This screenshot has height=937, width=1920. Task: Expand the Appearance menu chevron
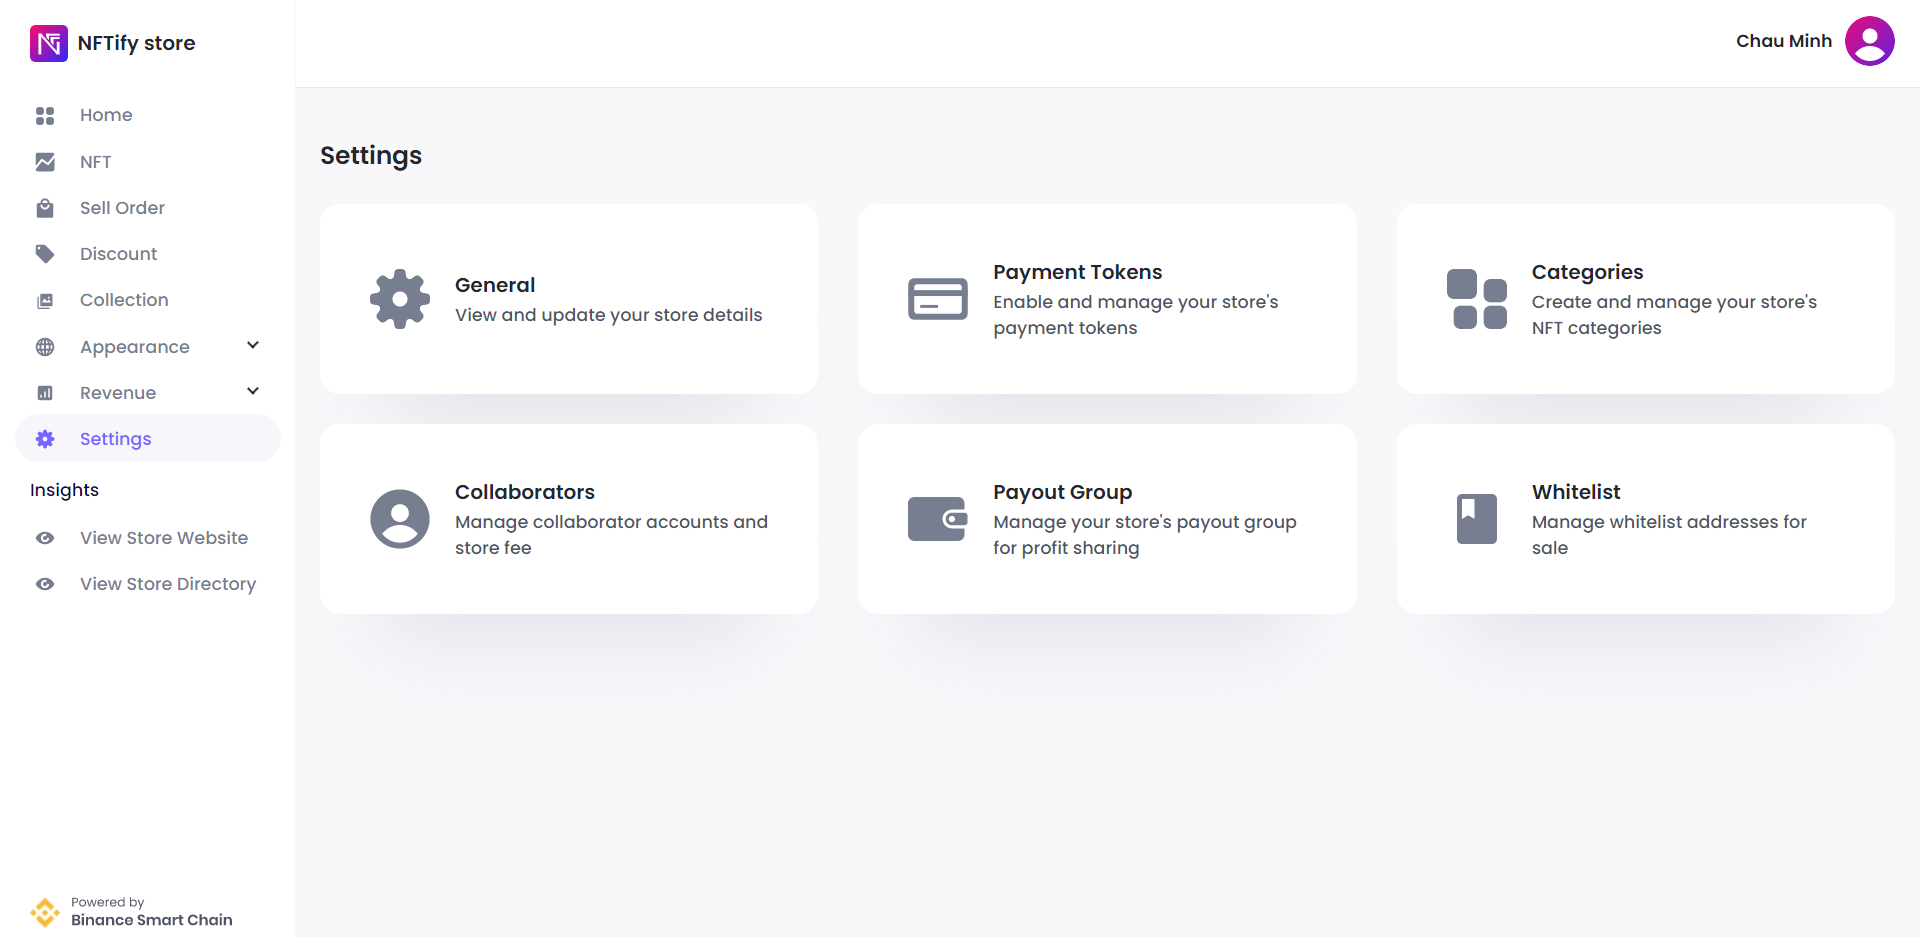pyautogui.click(x=253, y=345)
